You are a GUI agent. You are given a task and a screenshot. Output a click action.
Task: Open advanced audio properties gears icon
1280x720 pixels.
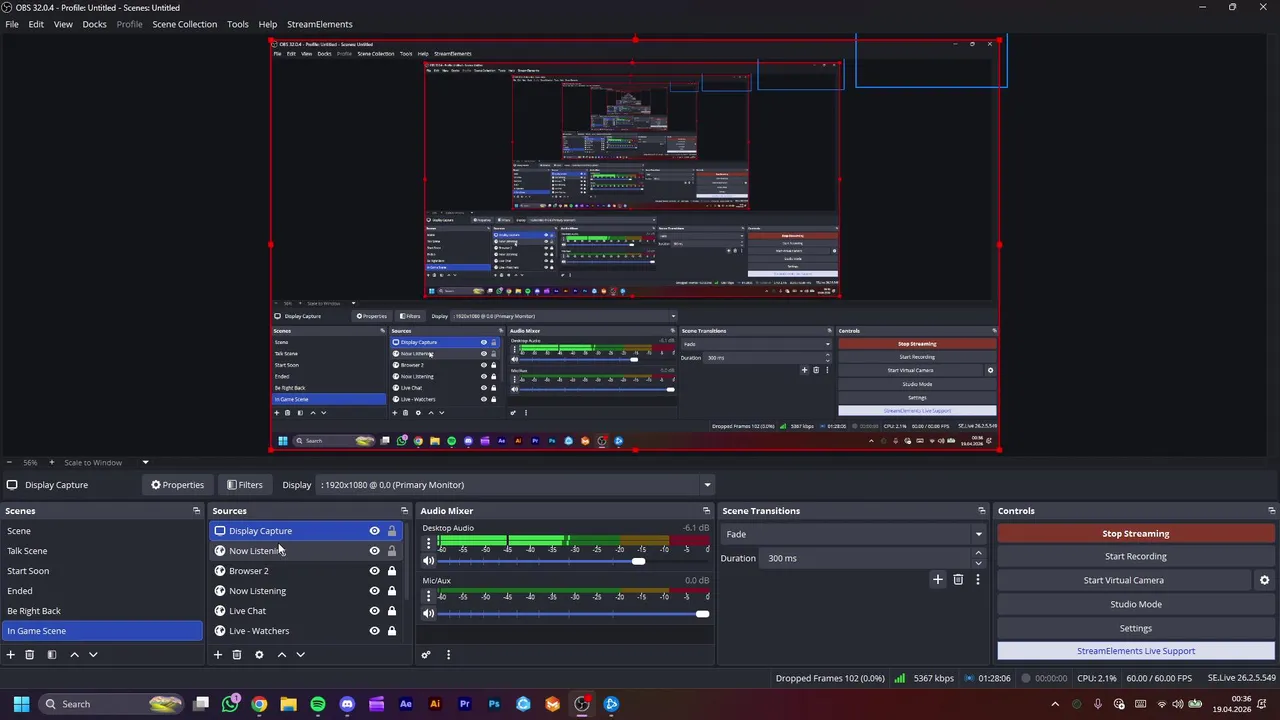click(x=426, y=654)
